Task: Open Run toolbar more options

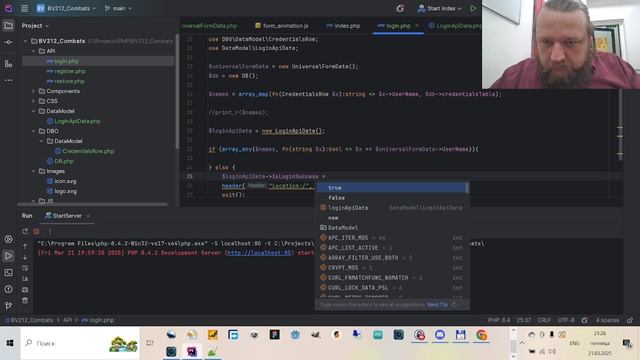Action: click(x=50, y=231)
